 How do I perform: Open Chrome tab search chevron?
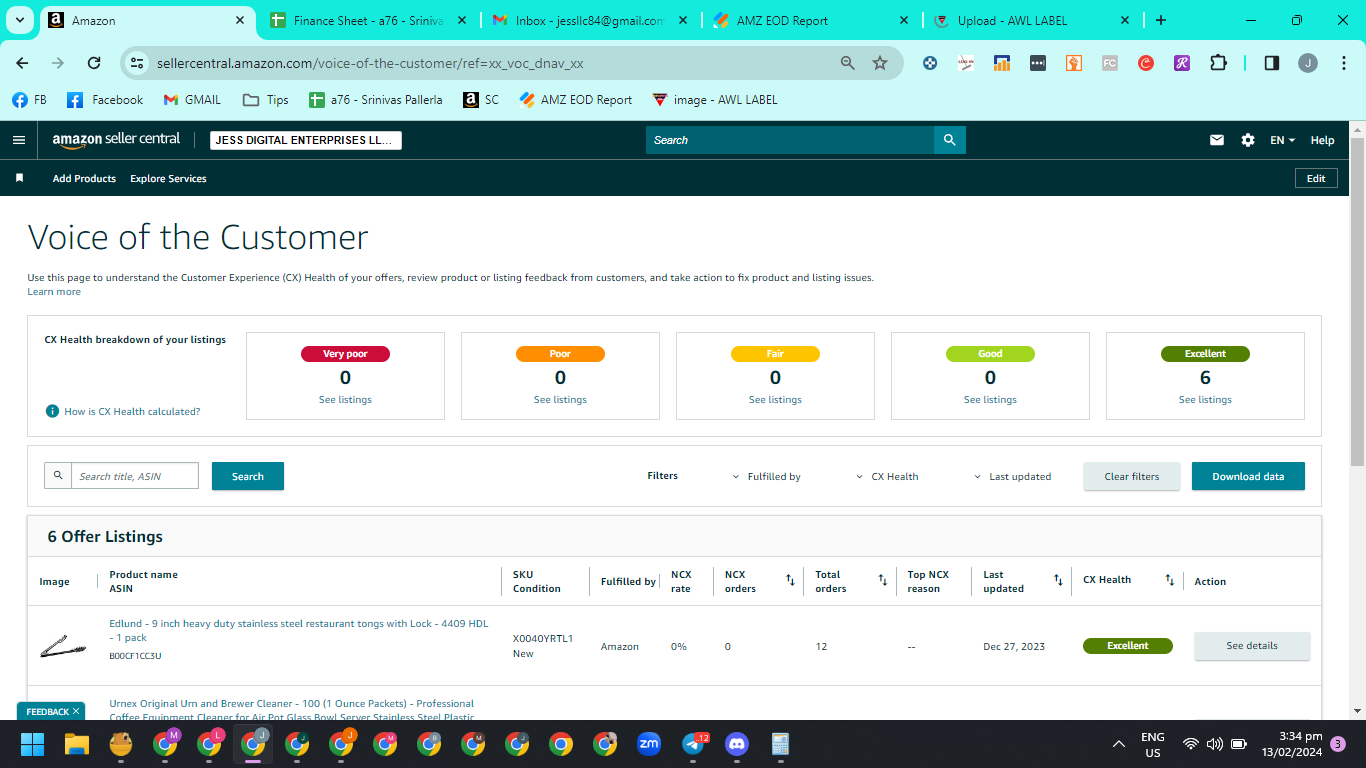(x=20, y=20)
